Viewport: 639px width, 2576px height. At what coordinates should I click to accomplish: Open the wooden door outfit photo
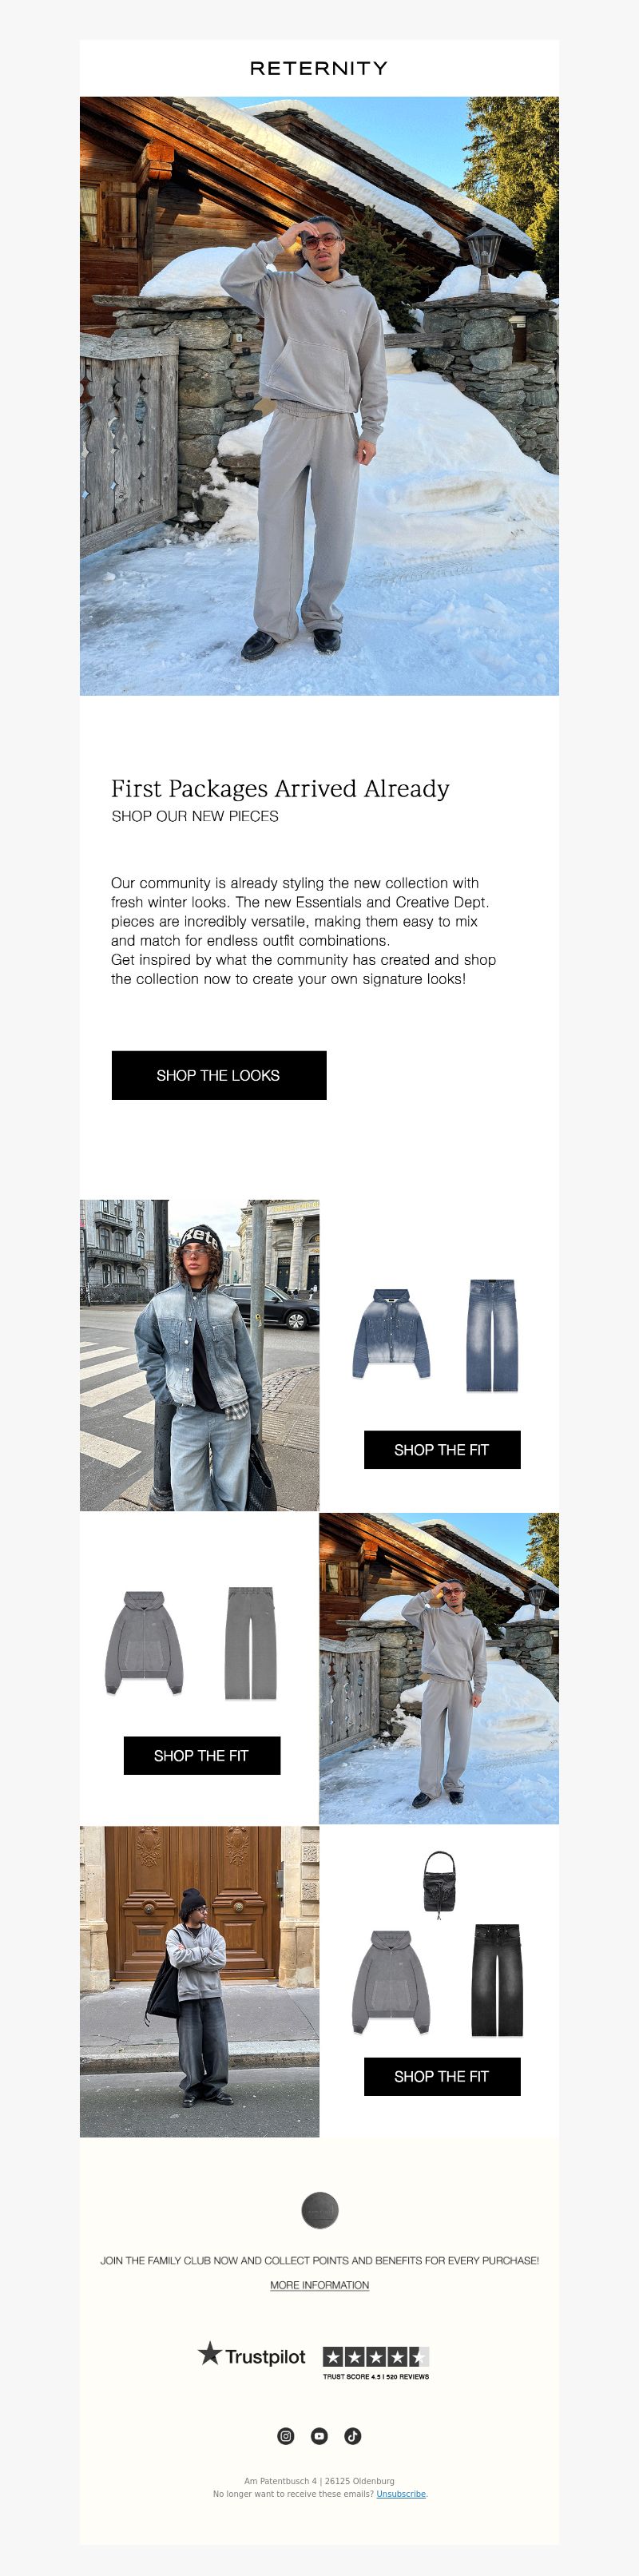click(x=200, y=1981)
